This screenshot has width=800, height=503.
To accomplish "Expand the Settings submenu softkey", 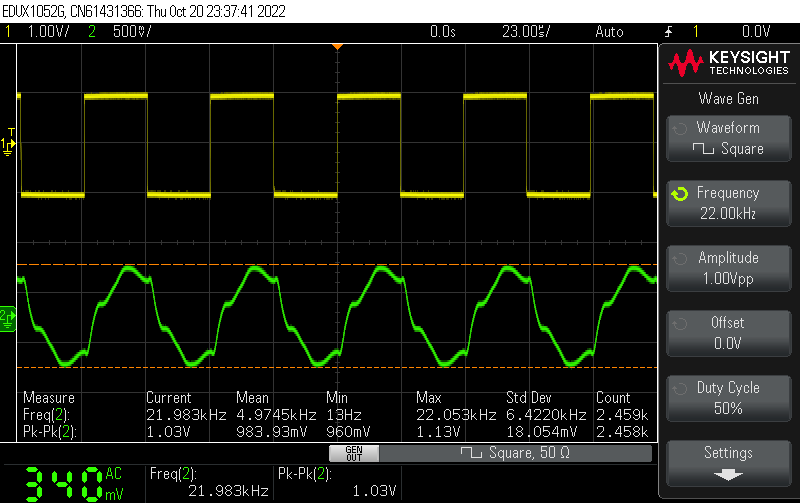I will [728, 462].
